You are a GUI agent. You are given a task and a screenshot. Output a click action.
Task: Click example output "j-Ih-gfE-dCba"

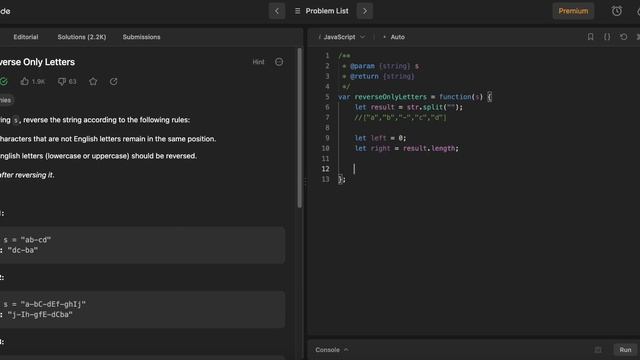40,315
